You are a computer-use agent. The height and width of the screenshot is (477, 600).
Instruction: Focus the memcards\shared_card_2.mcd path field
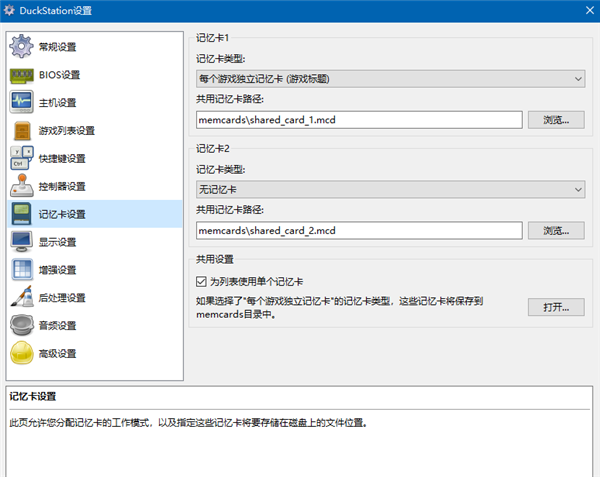point(359,230)
